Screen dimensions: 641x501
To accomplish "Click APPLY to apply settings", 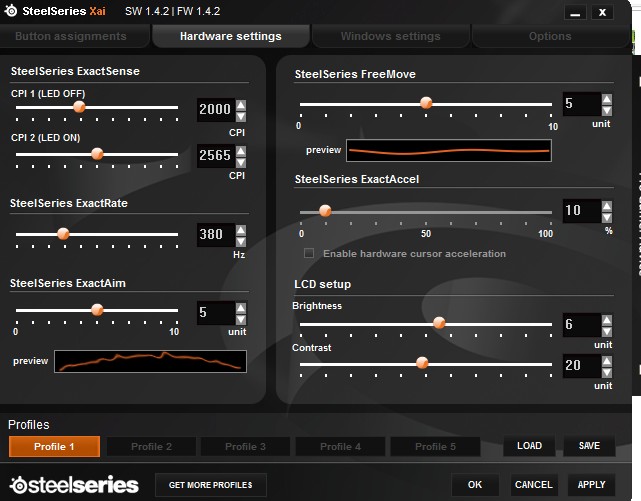I will coord(592,485).
